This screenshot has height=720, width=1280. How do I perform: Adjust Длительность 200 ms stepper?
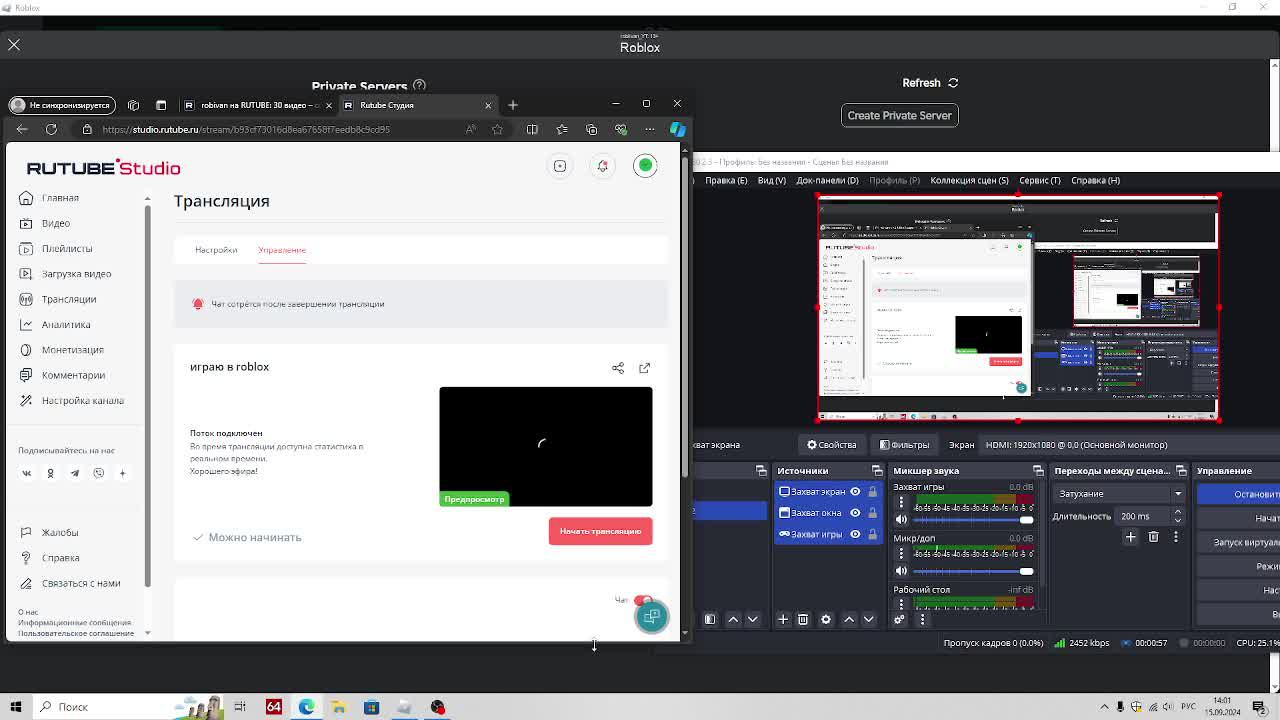pos(1177,516)
